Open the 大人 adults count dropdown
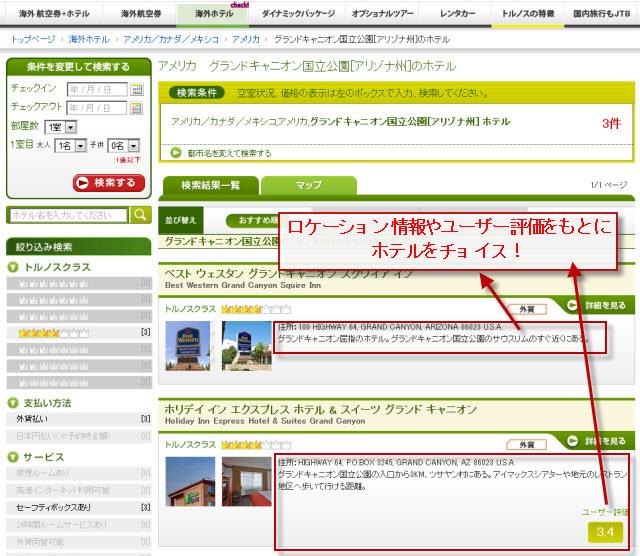The width and height of the screenshot is (640, 556). coord(70,146)
